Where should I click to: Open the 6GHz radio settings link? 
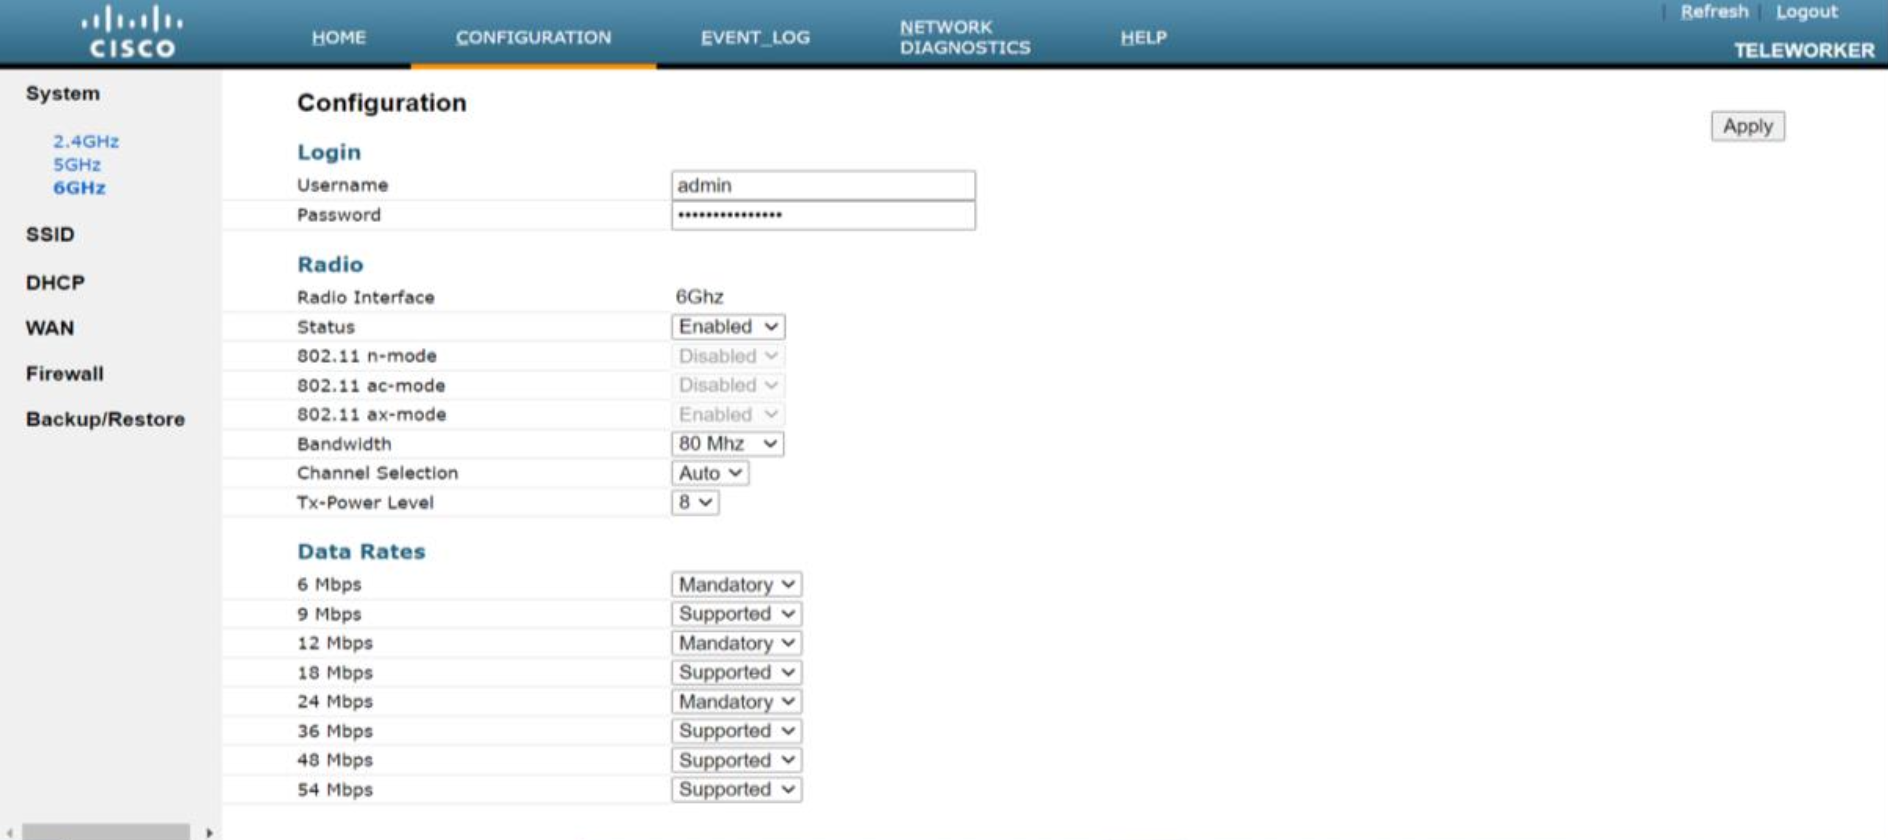[79, 187]
